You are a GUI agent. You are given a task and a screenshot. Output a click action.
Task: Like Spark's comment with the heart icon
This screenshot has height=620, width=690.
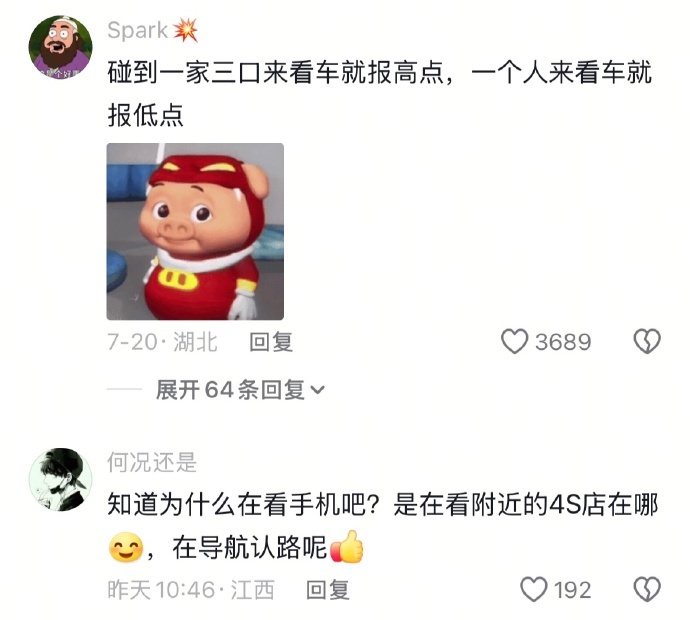[x=514, y=341]
